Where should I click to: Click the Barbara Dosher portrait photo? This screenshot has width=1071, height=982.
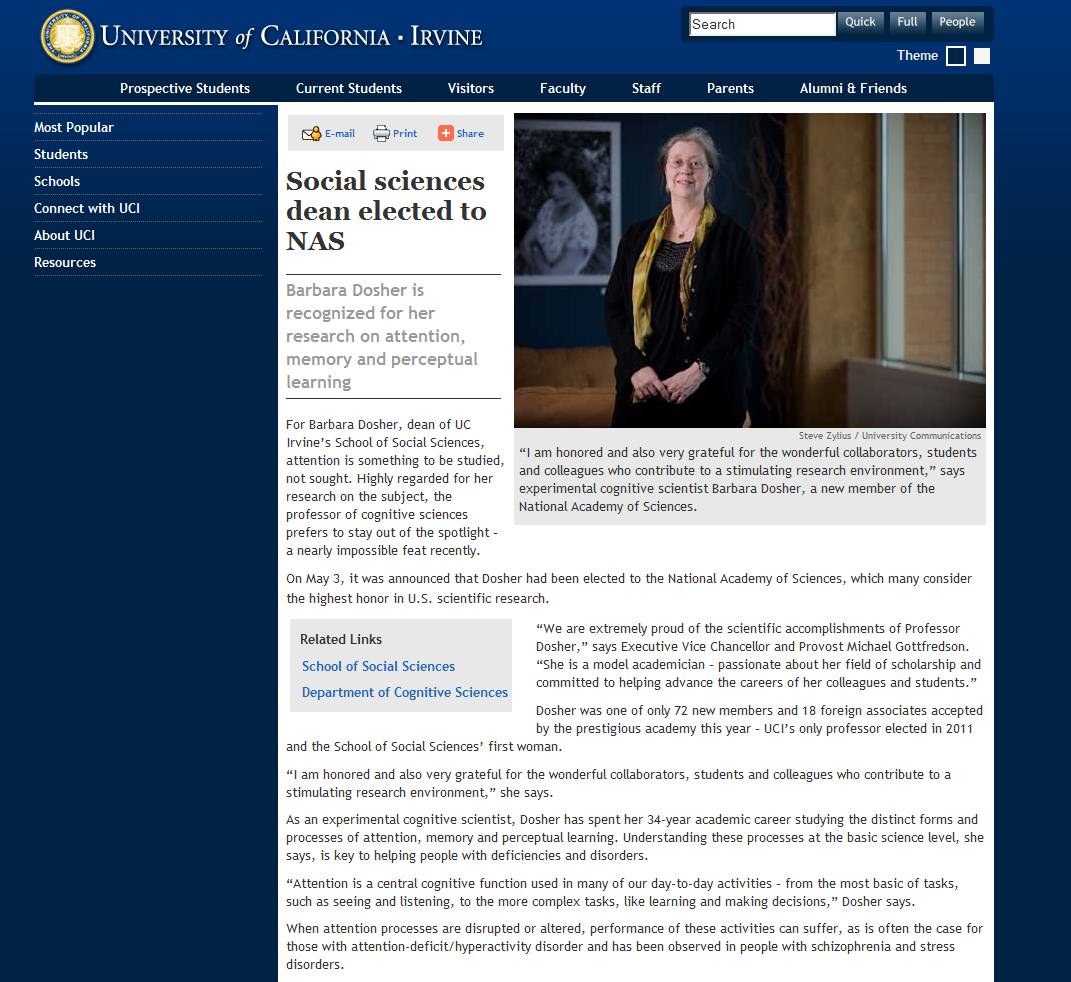point(749,270)
